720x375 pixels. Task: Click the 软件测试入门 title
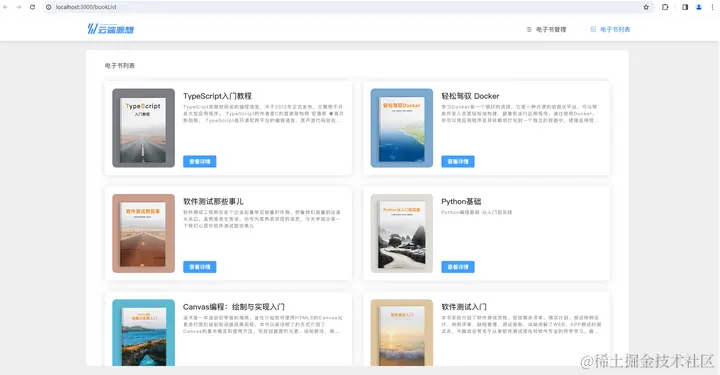464,307
